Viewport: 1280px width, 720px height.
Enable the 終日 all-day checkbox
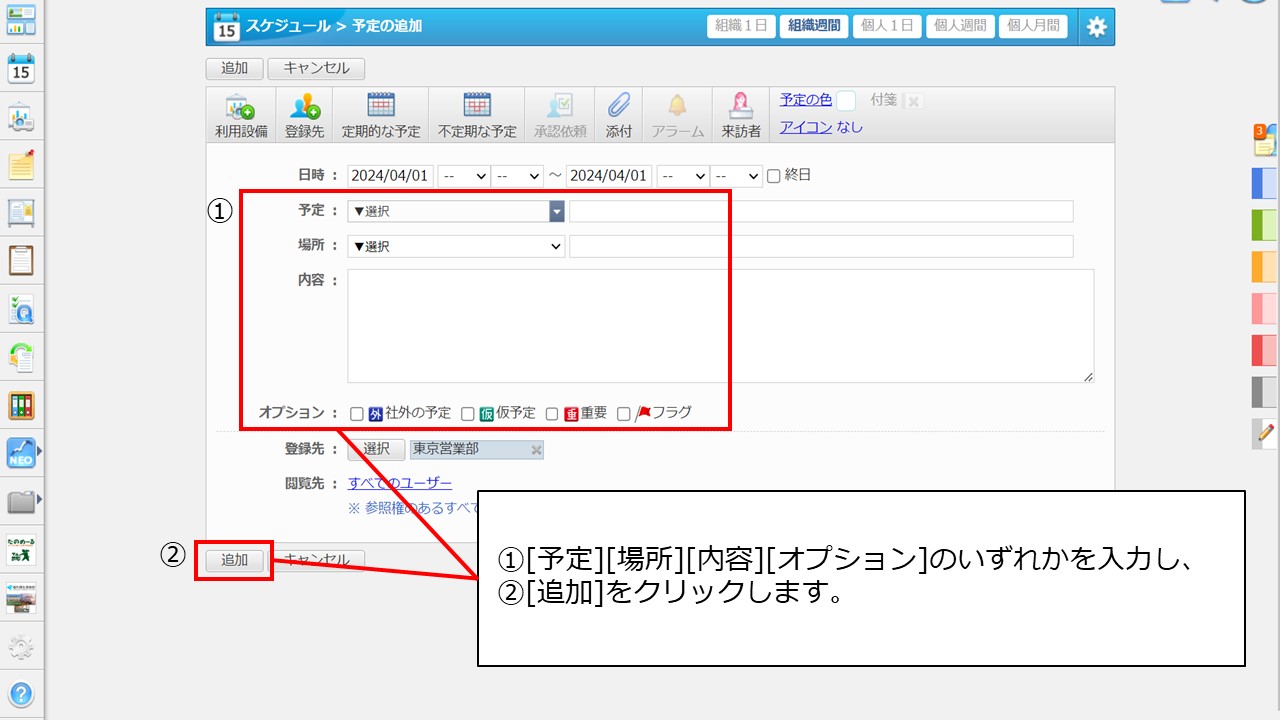click(773, 176)
